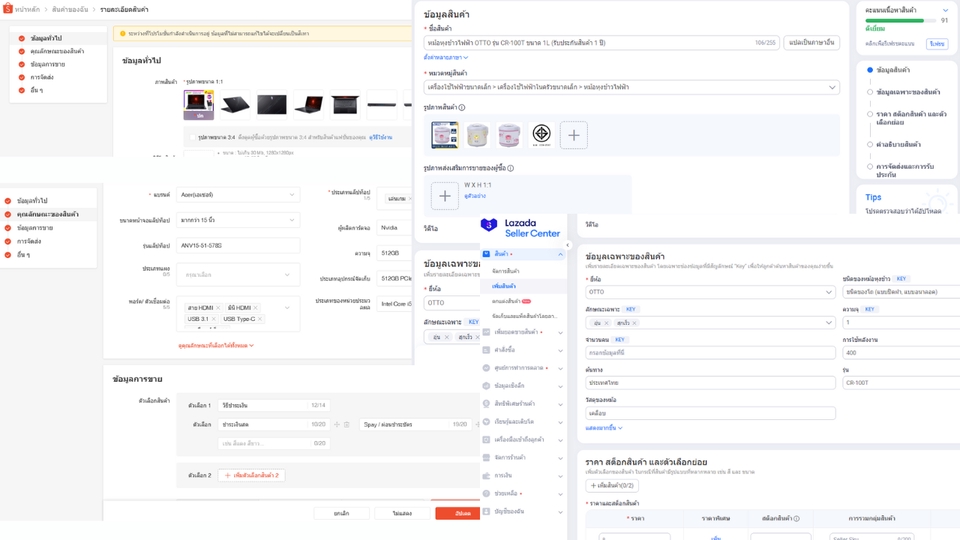This screenshot has width=960, height=540.
Task: Open the Acer brand dropdown
Action: pyautogui.click(x=238, y=195)
